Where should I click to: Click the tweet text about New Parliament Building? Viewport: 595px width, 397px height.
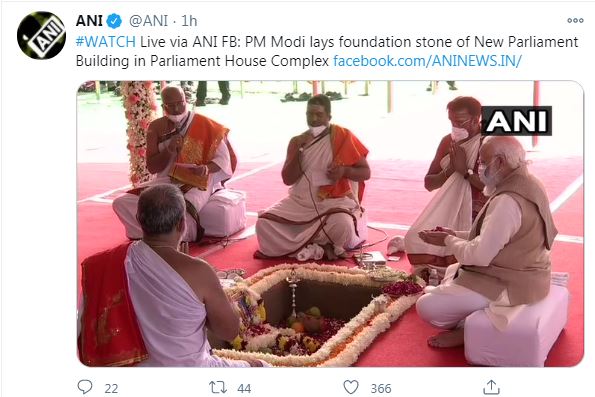point(327,51)
